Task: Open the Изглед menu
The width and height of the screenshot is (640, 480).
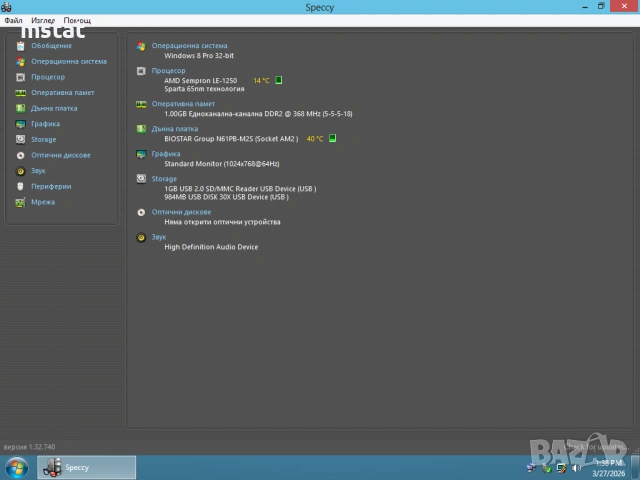Action: (43, 20)
